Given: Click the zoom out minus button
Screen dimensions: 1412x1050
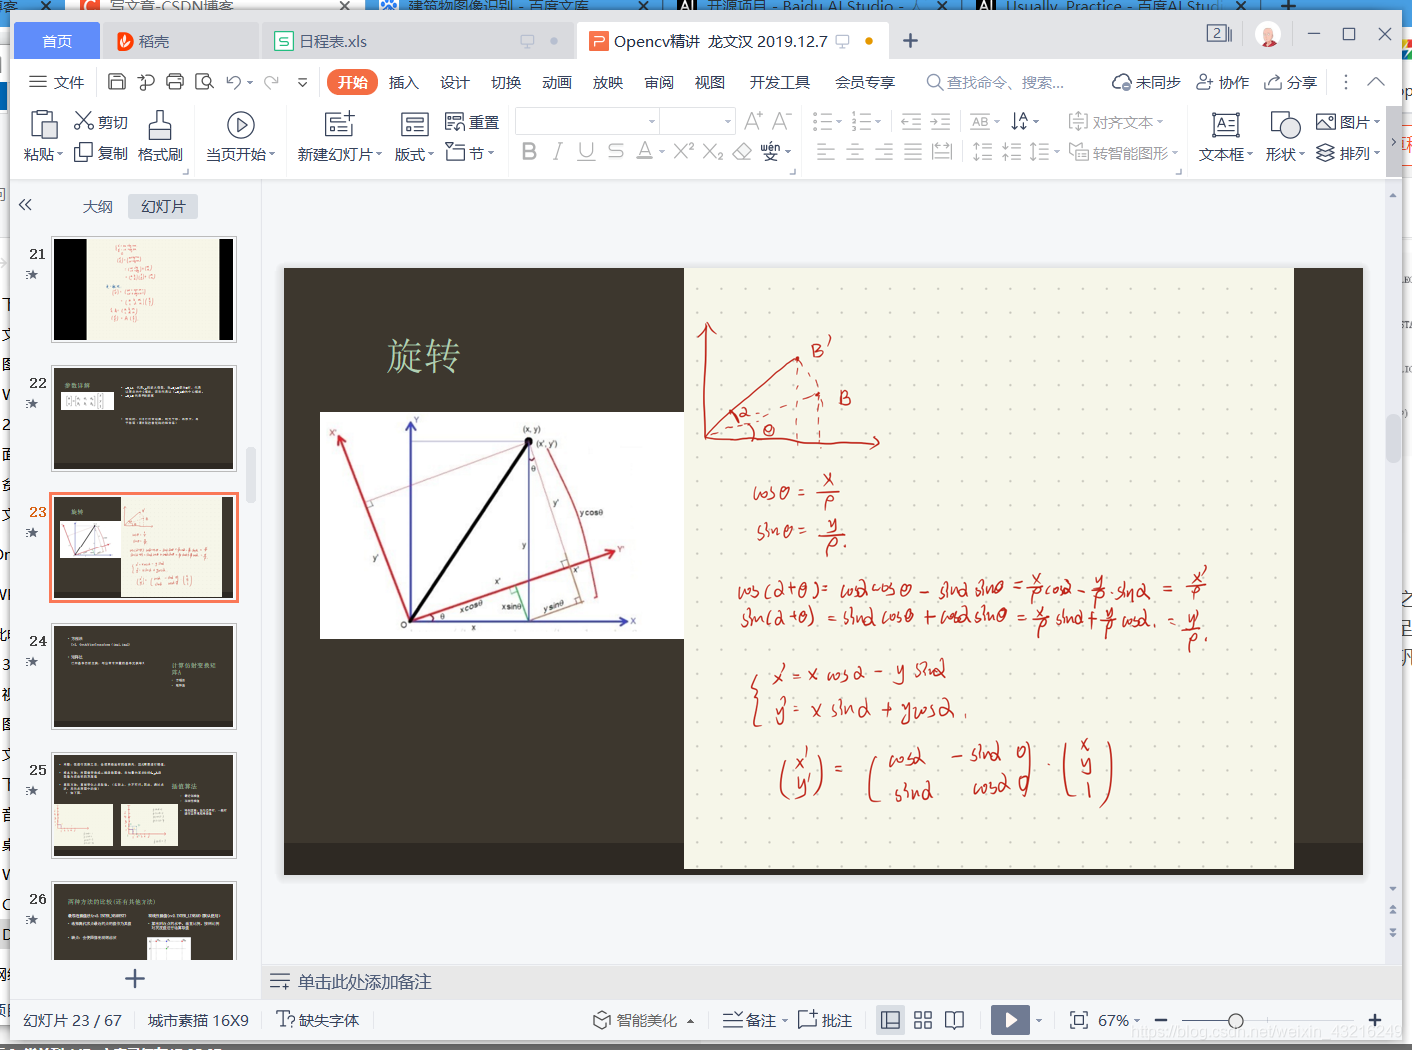Looking at the screenshot, I should click(x=1160, y=1020).
